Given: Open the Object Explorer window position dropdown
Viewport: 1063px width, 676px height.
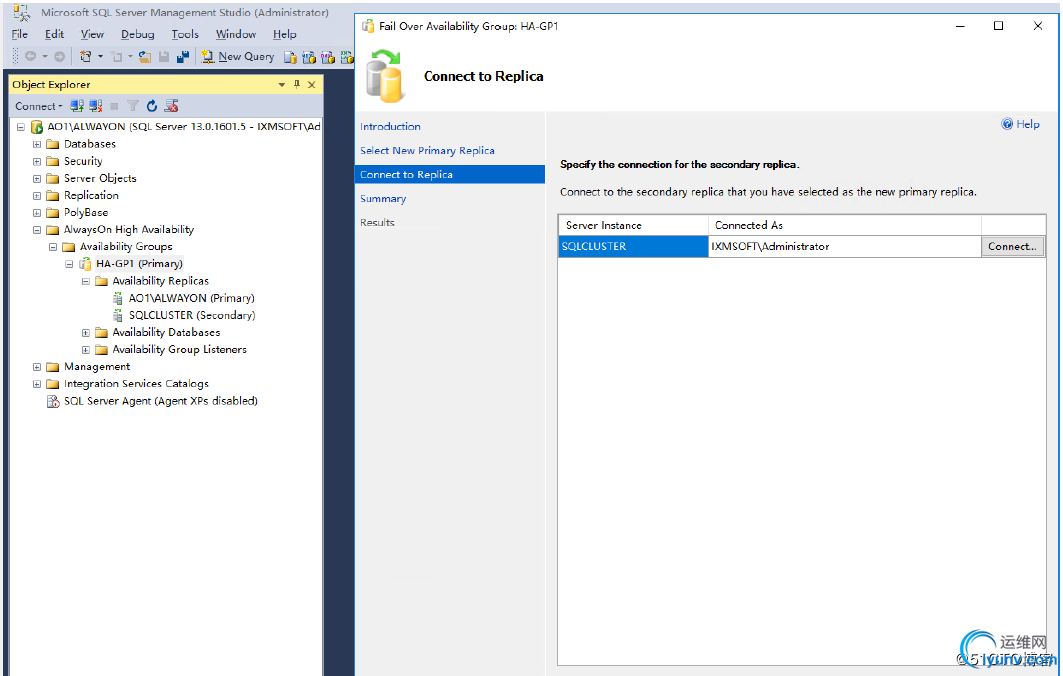Looking at the screenshot, I should tap(281, 85).
